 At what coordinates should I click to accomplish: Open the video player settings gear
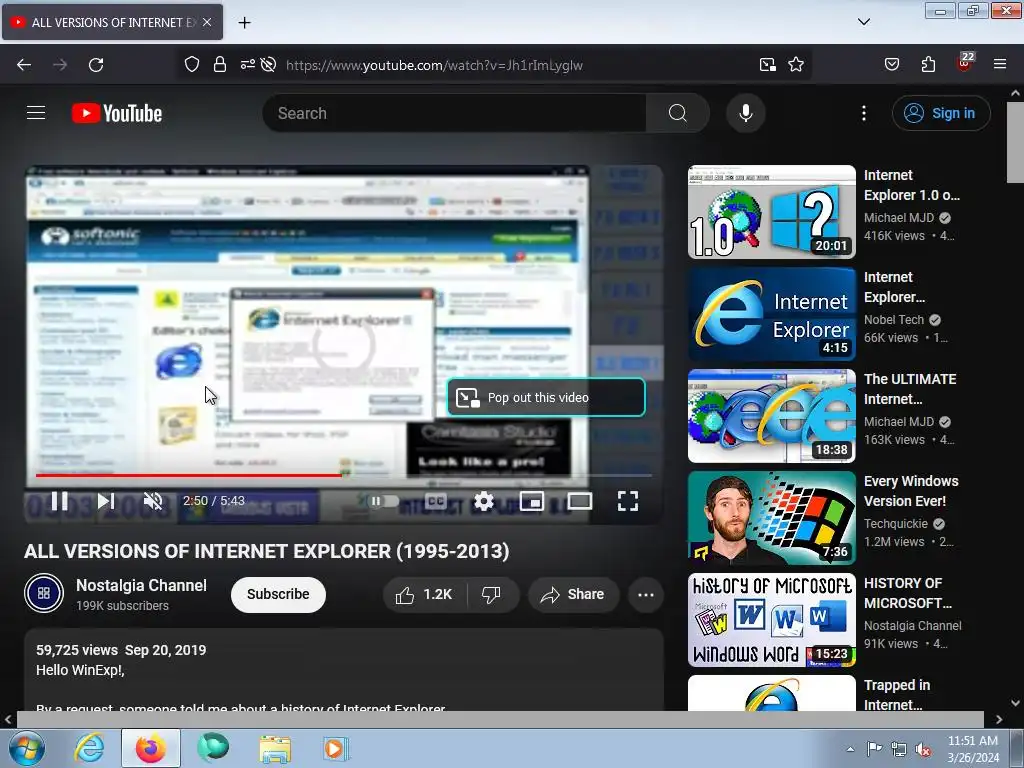pyautogui.click(x=483, y=501)
